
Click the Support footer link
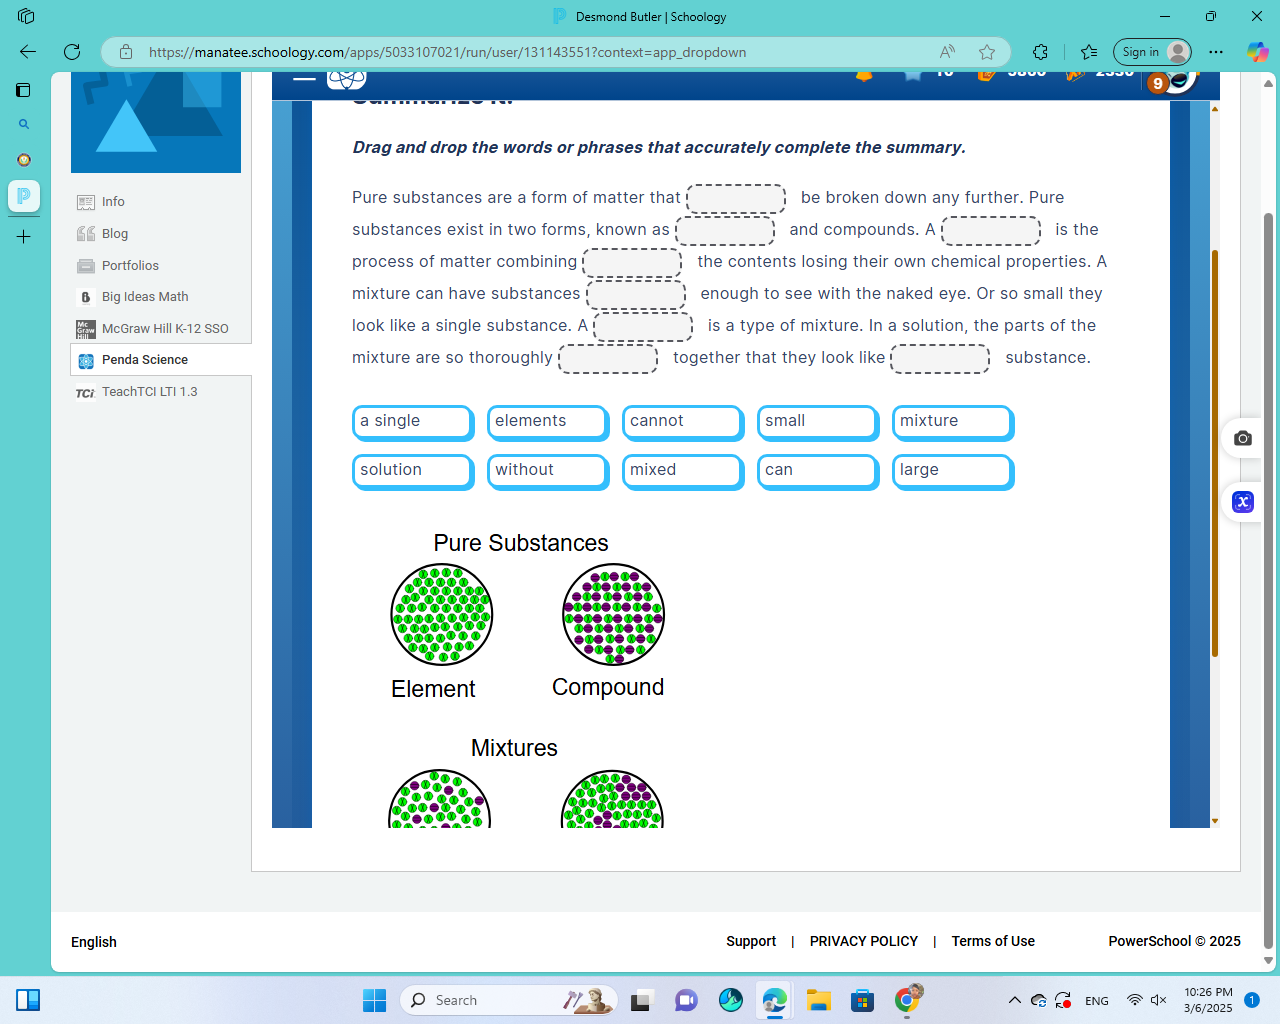(x=750, y=941)
